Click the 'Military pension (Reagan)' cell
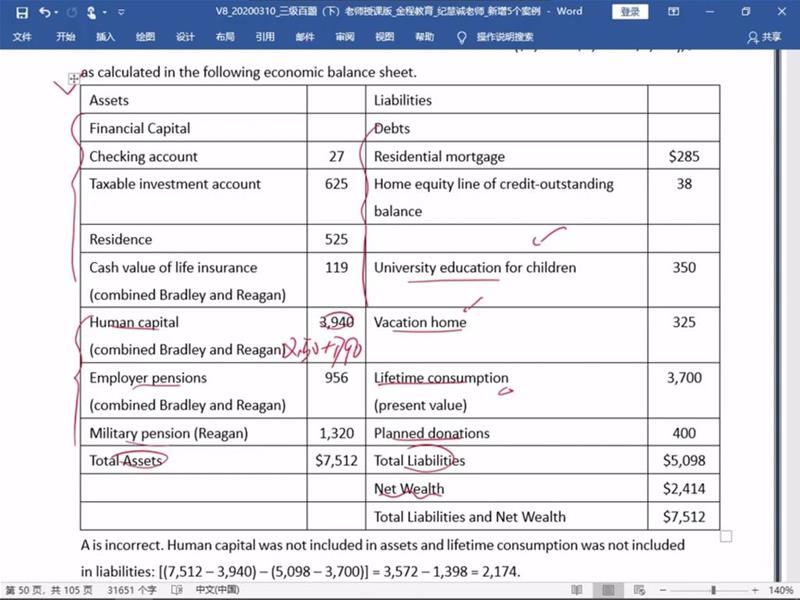 [193, 433]
